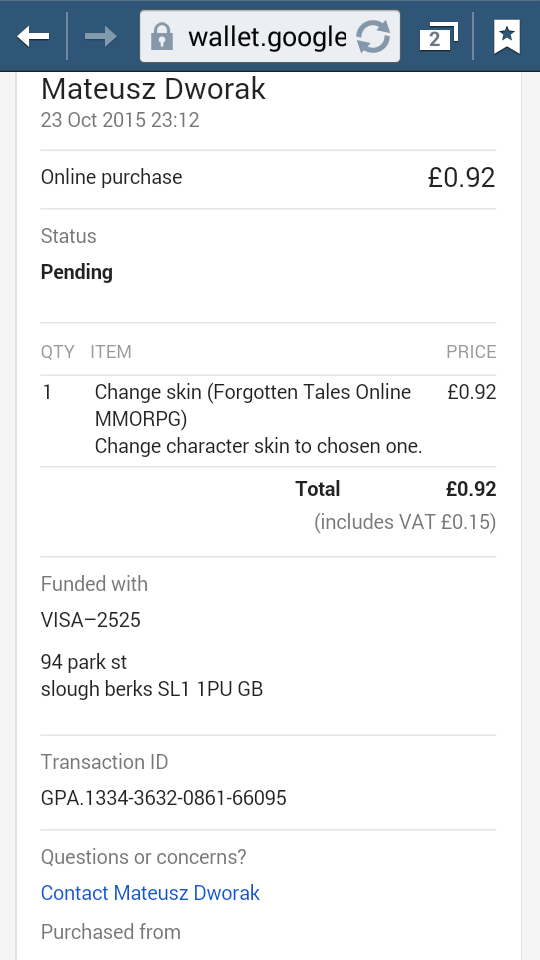
Task: Tap the Questions or concerns? label
Action: pyautogui.click(x=143, y=857)
